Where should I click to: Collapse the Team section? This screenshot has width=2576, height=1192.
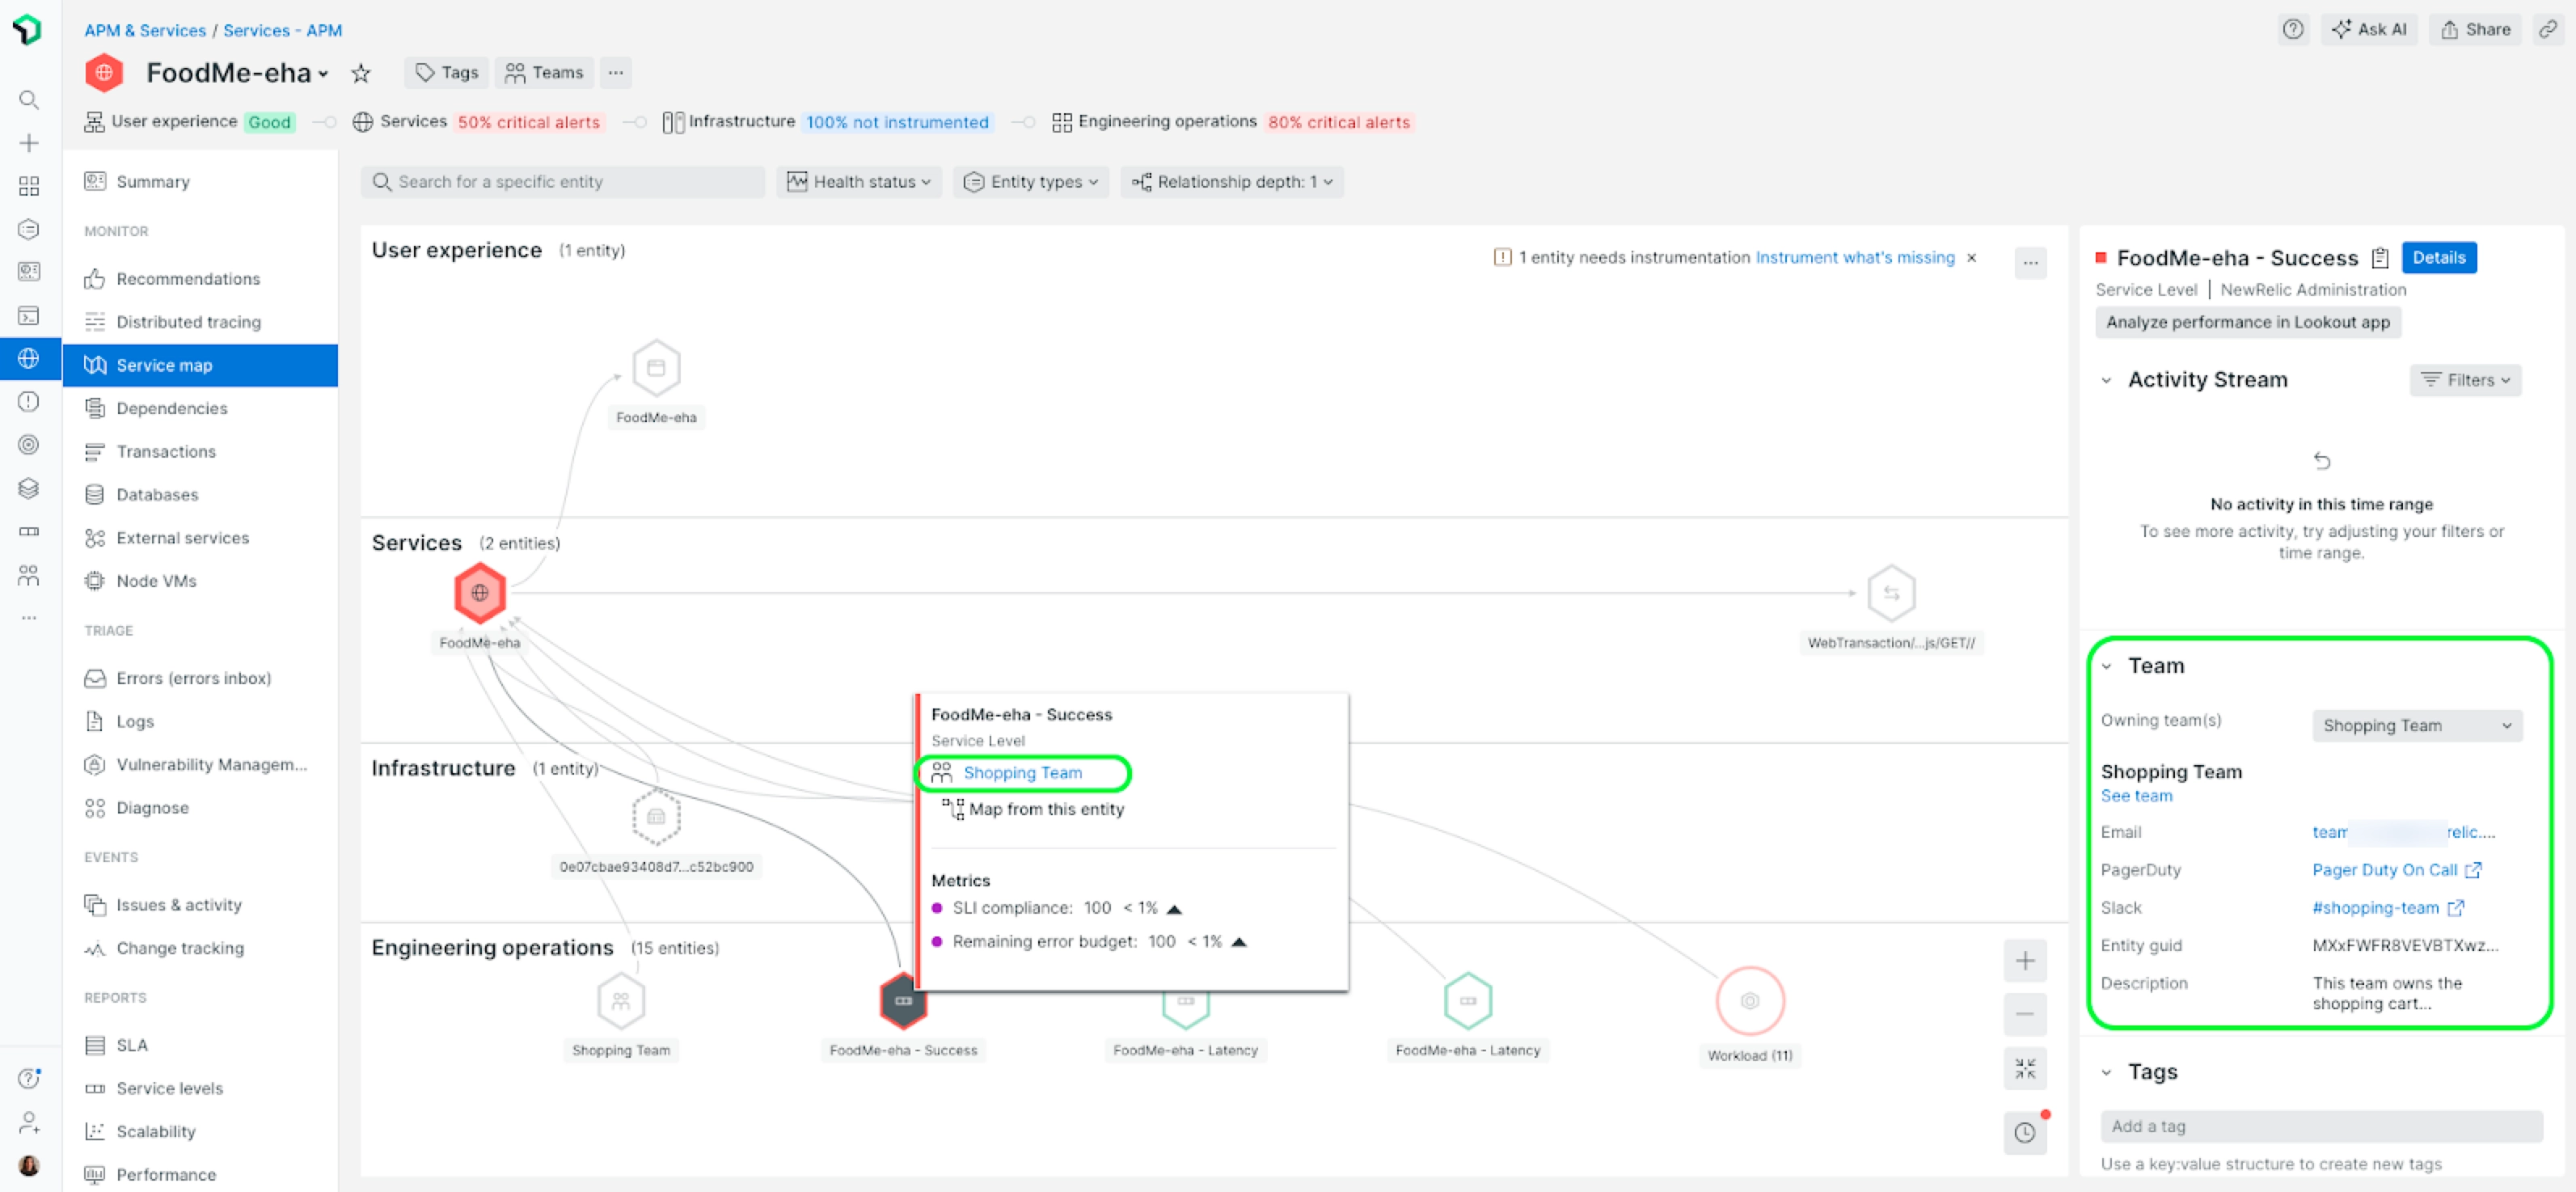point(2107,666)
